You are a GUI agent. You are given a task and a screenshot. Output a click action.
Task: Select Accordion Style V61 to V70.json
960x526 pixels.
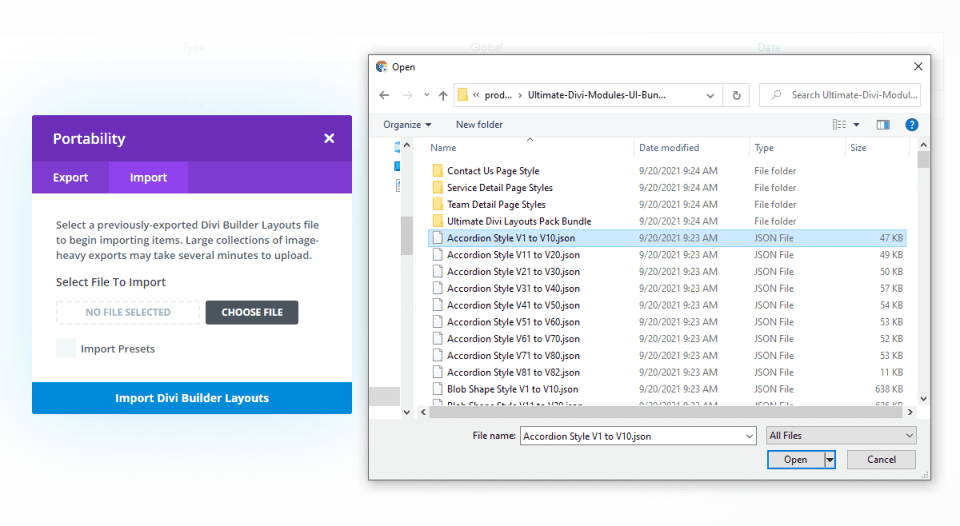667,339
